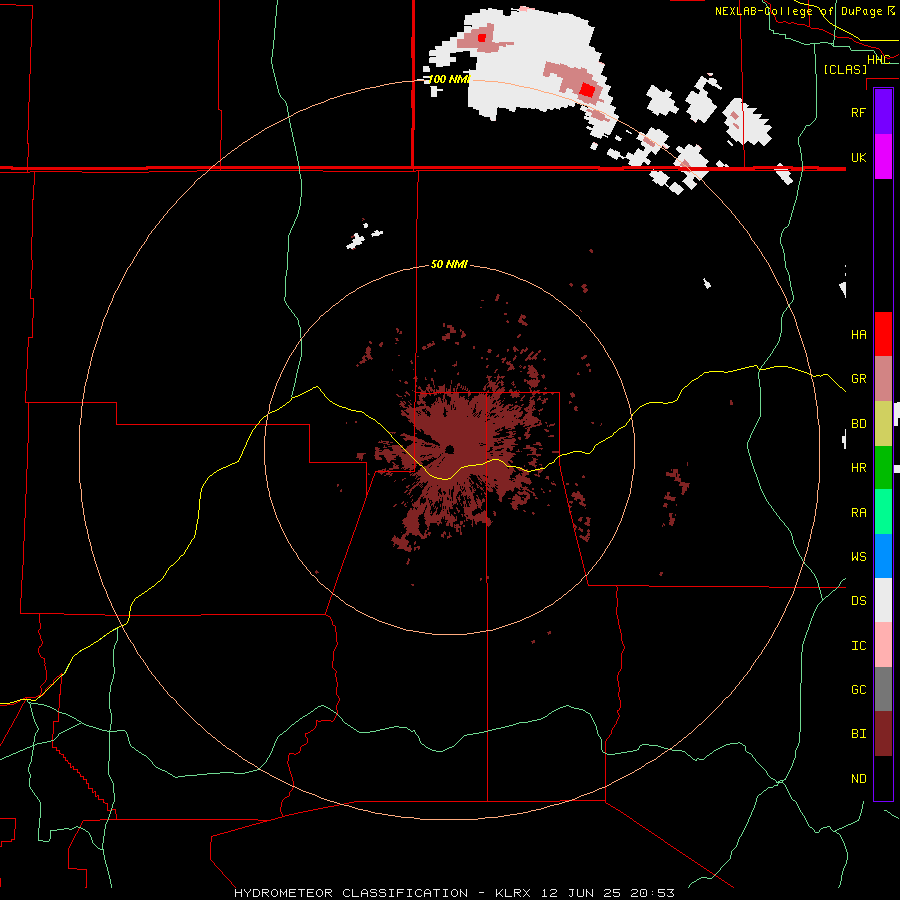
Task: Click the "GC" legend label
Action: click(x=858, y=689)
